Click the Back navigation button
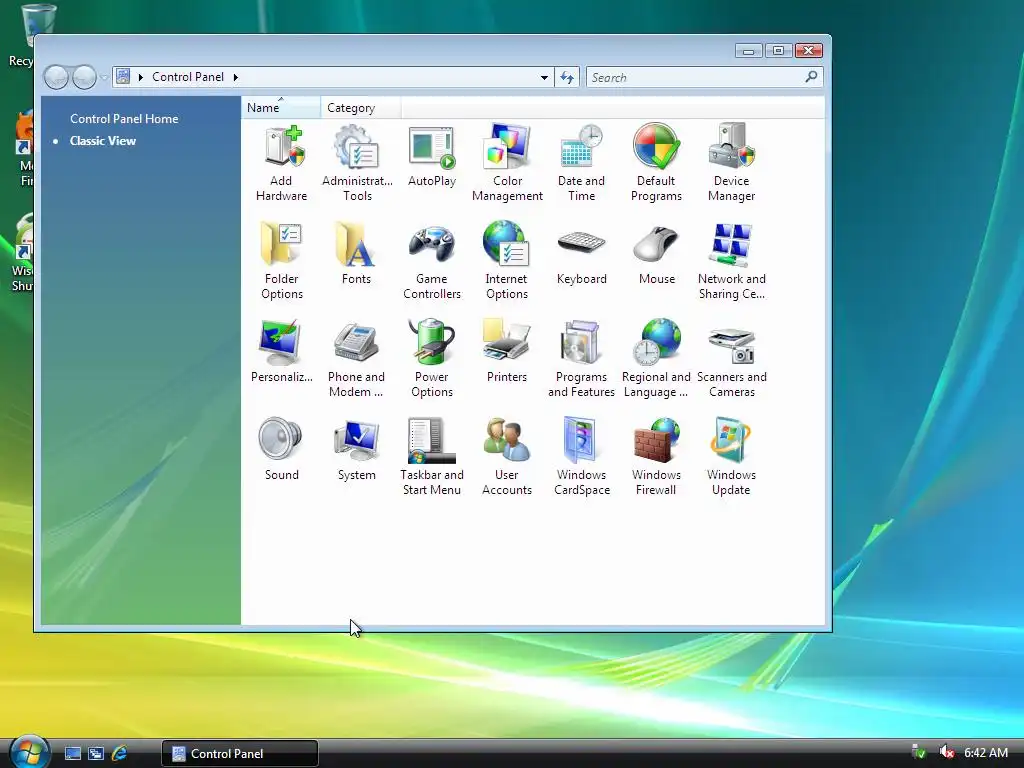The height and width of the screenshot is (768, 1024). click(x=56, y=77)
